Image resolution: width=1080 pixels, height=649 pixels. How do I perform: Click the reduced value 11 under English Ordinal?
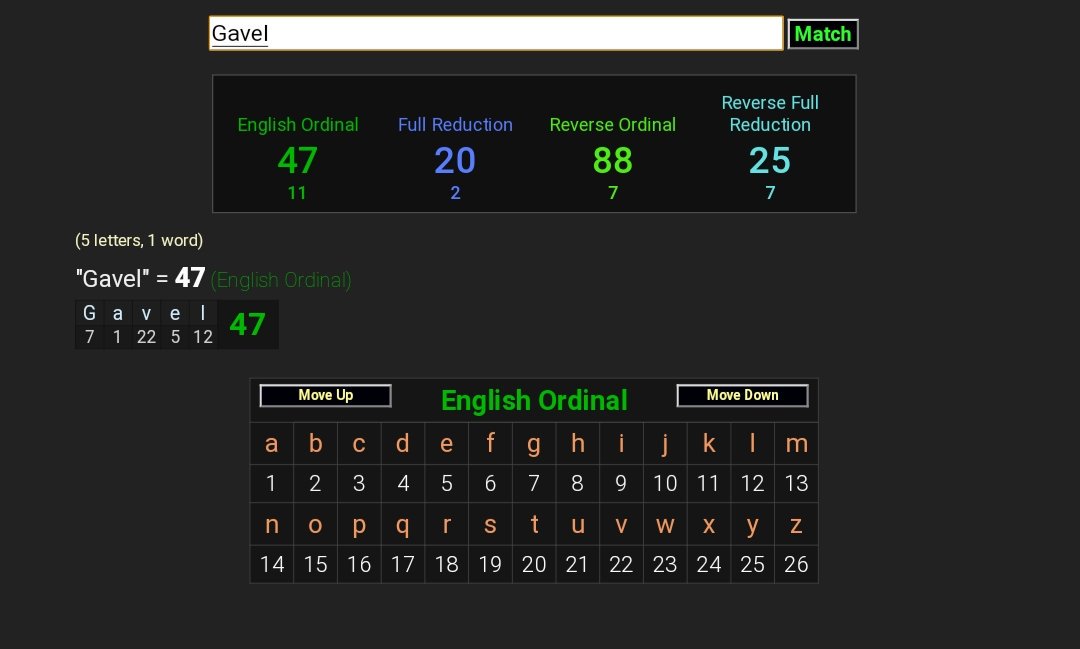[297, 193]
